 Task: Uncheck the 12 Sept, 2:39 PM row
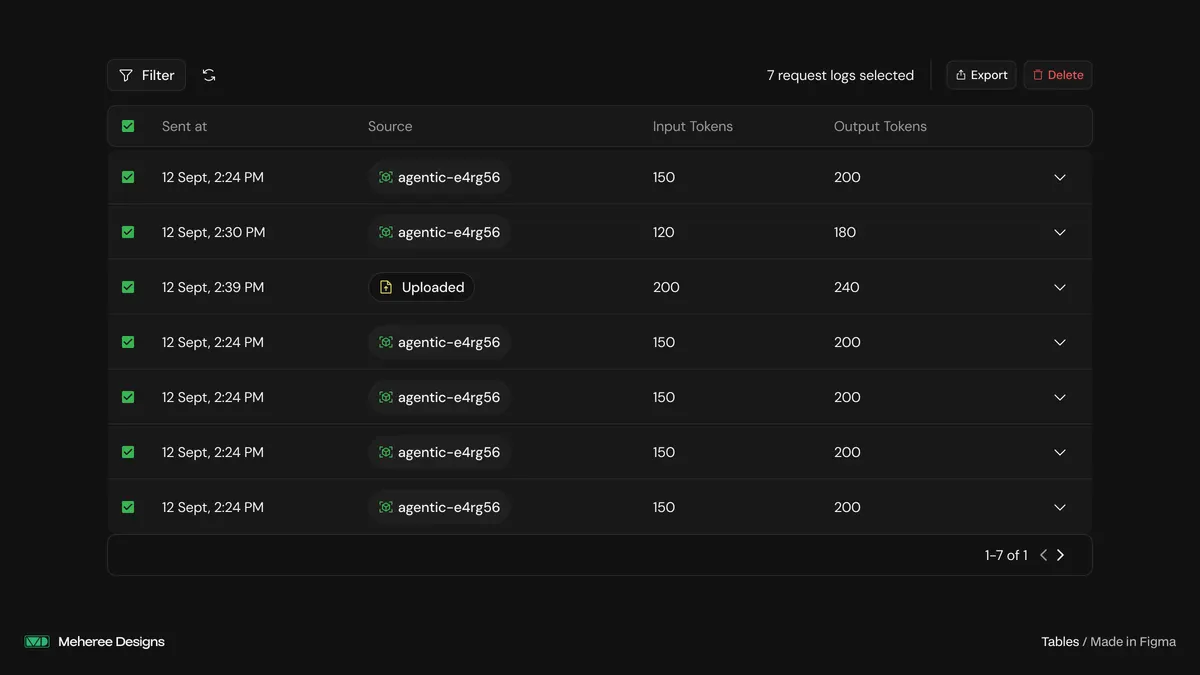[128, 287]
